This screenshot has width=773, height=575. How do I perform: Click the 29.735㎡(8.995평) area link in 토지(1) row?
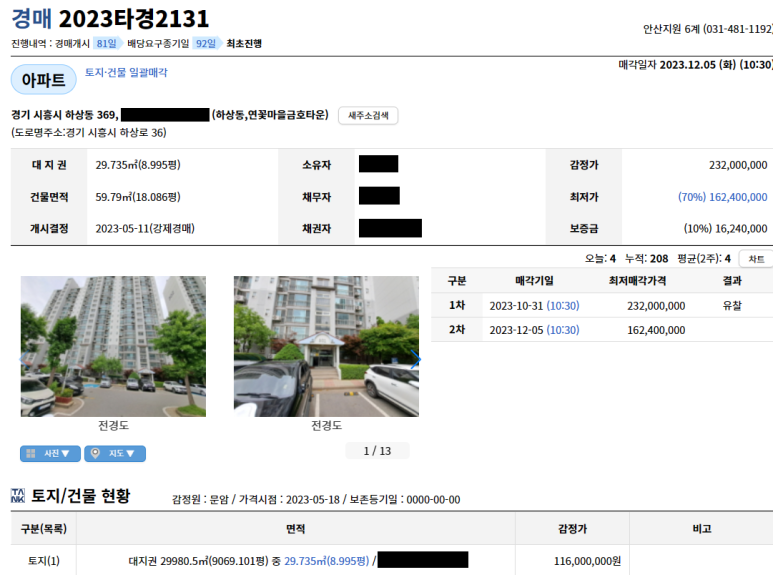point(326,561)
